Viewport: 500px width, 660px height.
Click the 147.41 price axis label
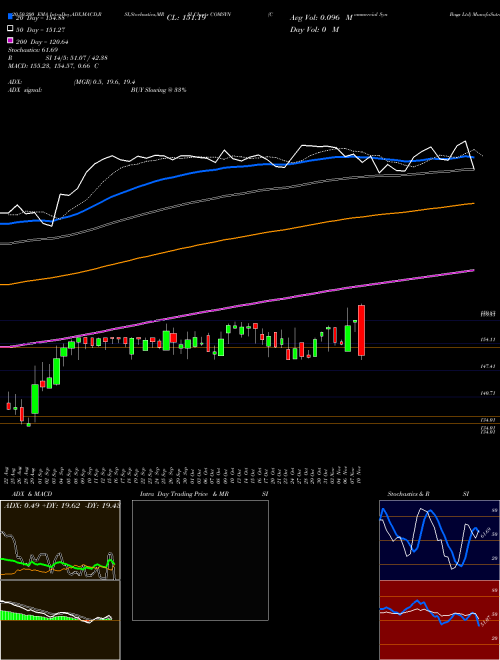[x=488, y=366]
